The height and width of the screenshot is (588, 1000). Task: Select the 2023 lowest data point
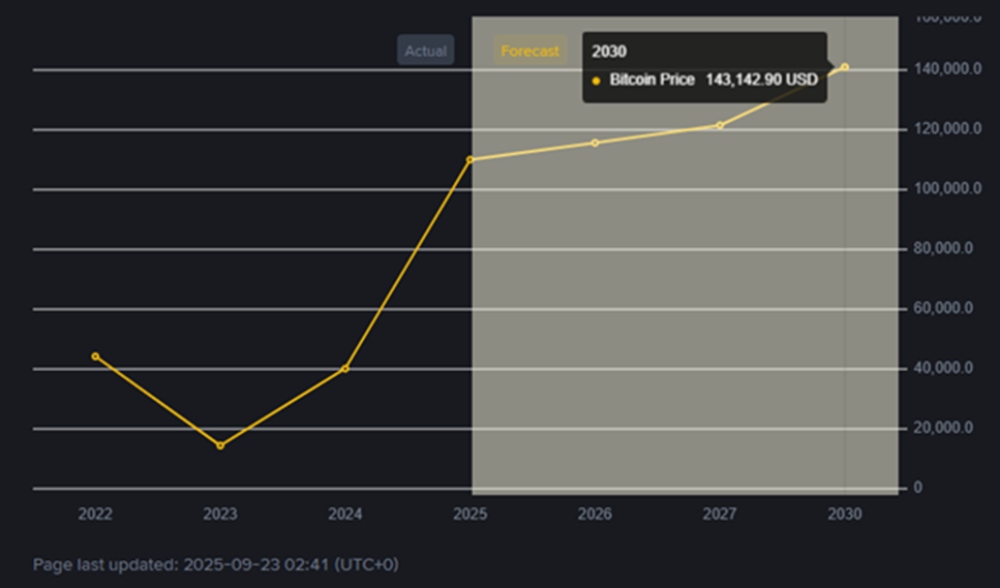(x=220, y=445)
